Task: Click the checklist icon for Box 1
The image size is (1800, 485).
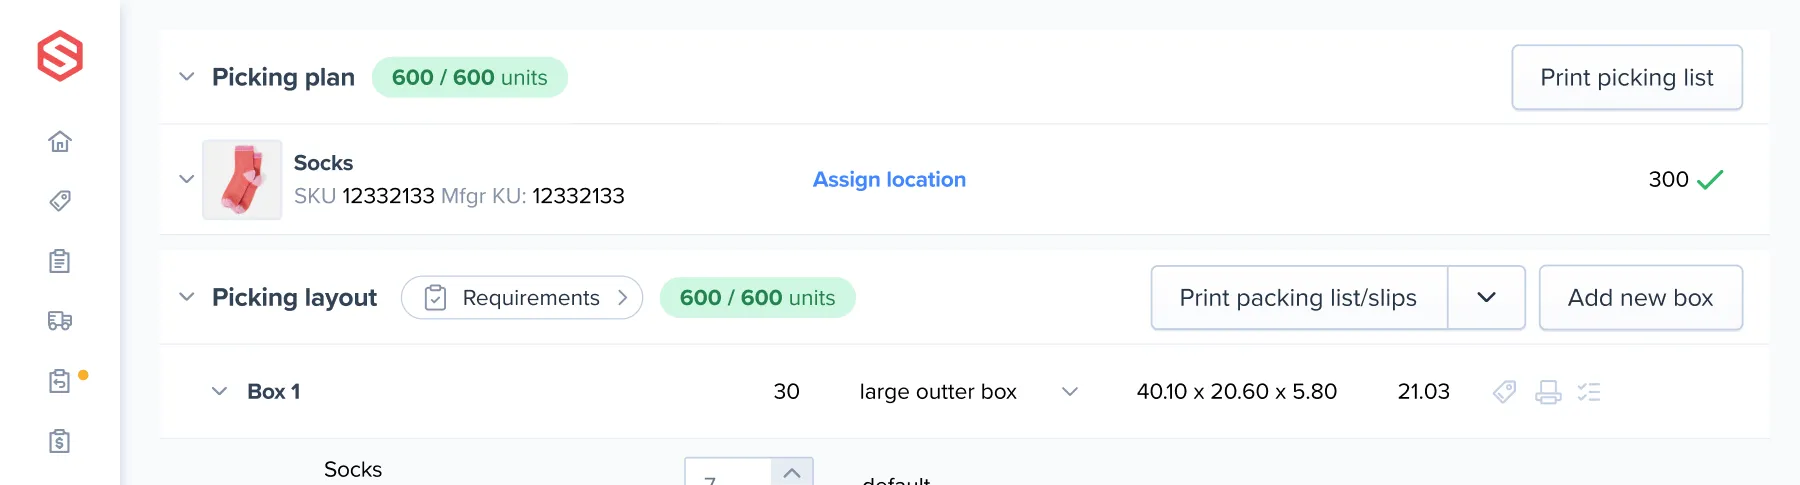Action: (1589, 392)
